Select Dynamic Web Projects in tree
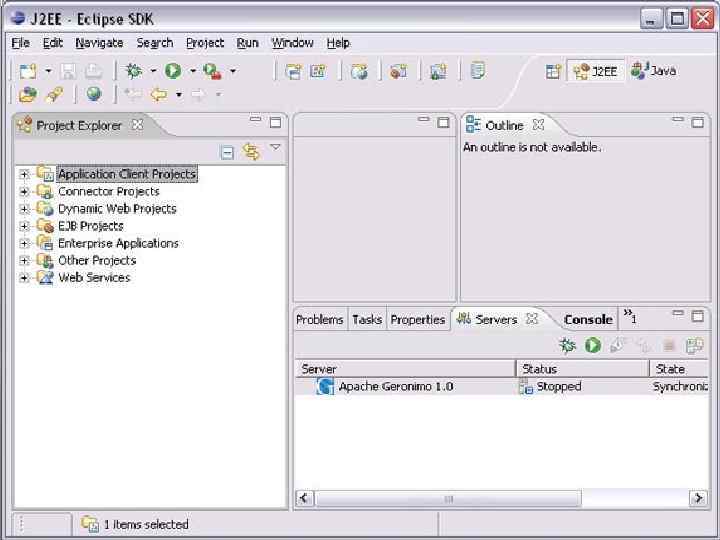 (x=117, y=209)
